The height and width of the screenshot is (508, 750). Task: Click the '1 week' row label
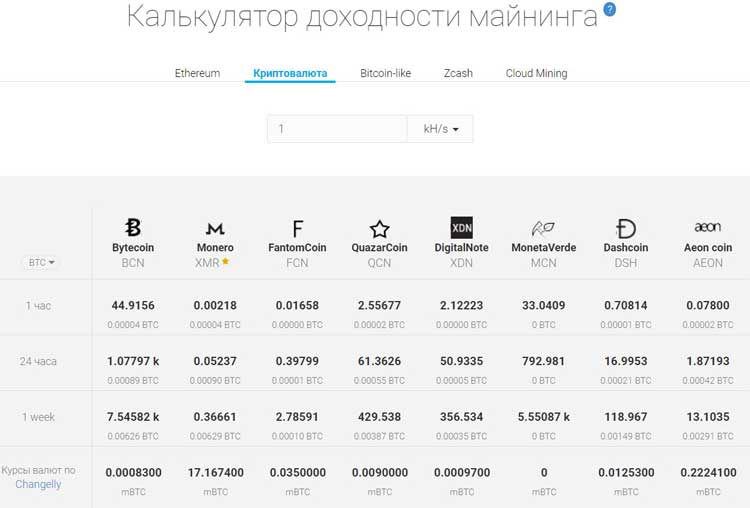click(x=38, y=417)
